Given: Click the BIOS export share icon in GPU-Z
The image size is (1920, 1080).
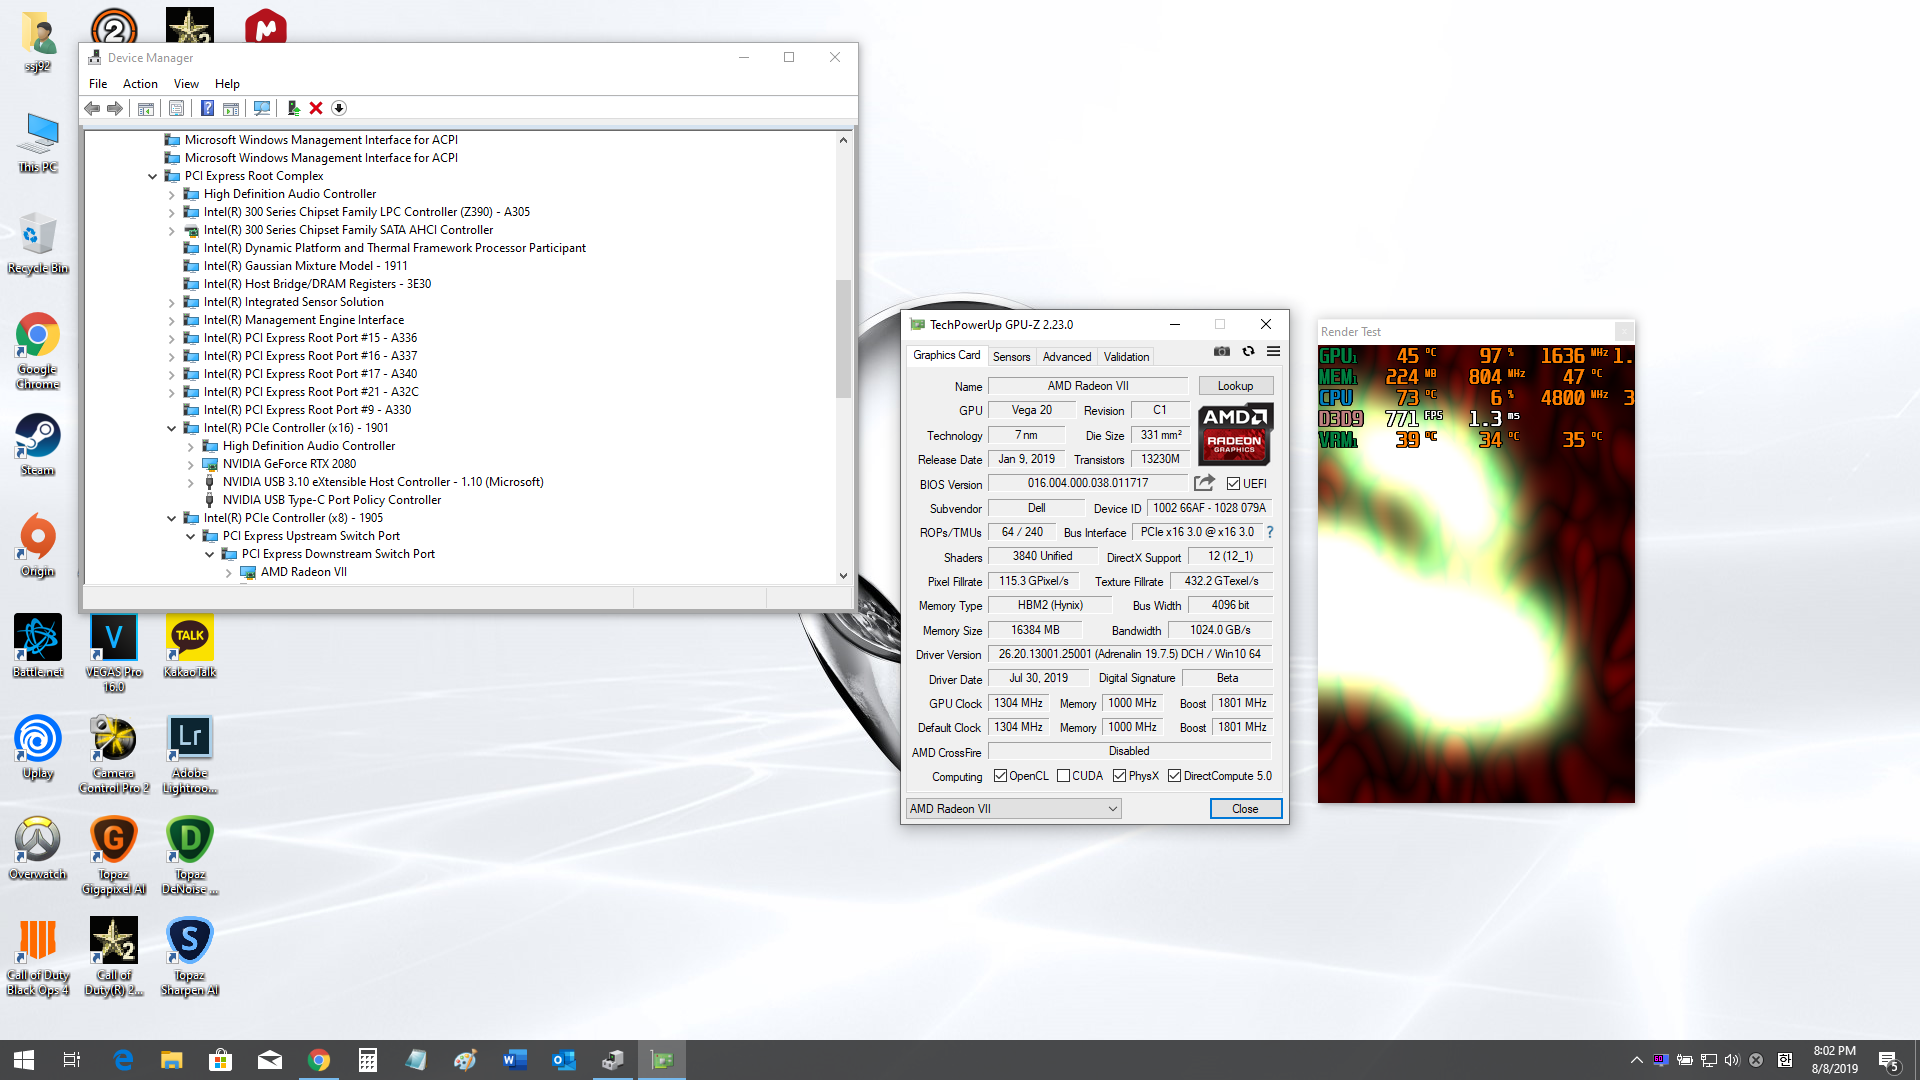Looking at the screenshot, I should pos(1204,483).
